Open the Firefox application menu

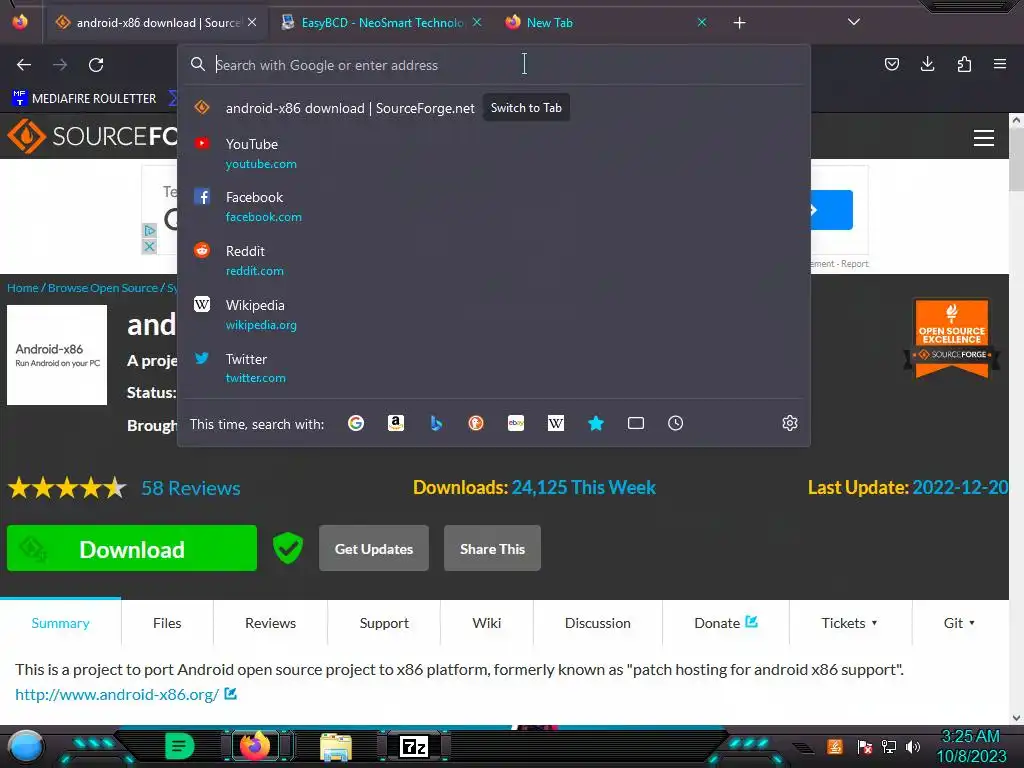click(x=1000, y=64)
